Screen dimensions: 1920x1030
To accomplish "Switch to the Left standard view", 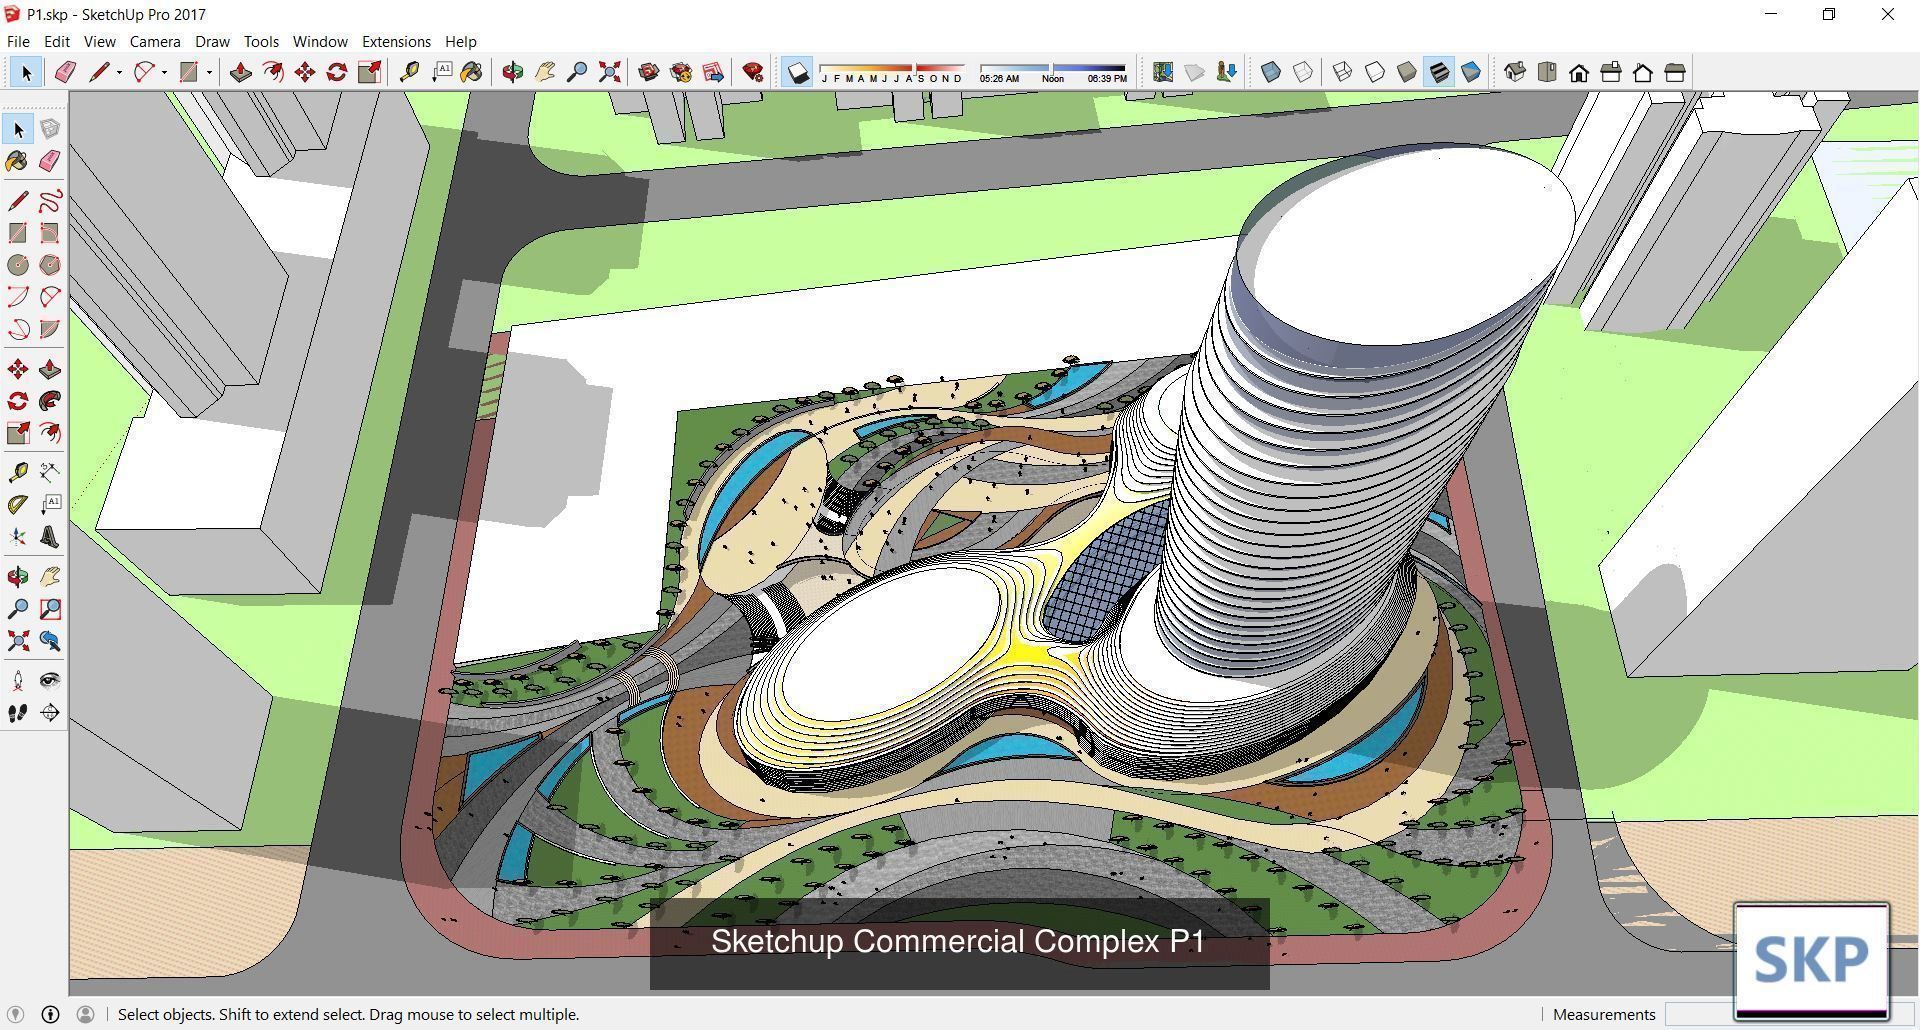I will point(1675,72).
